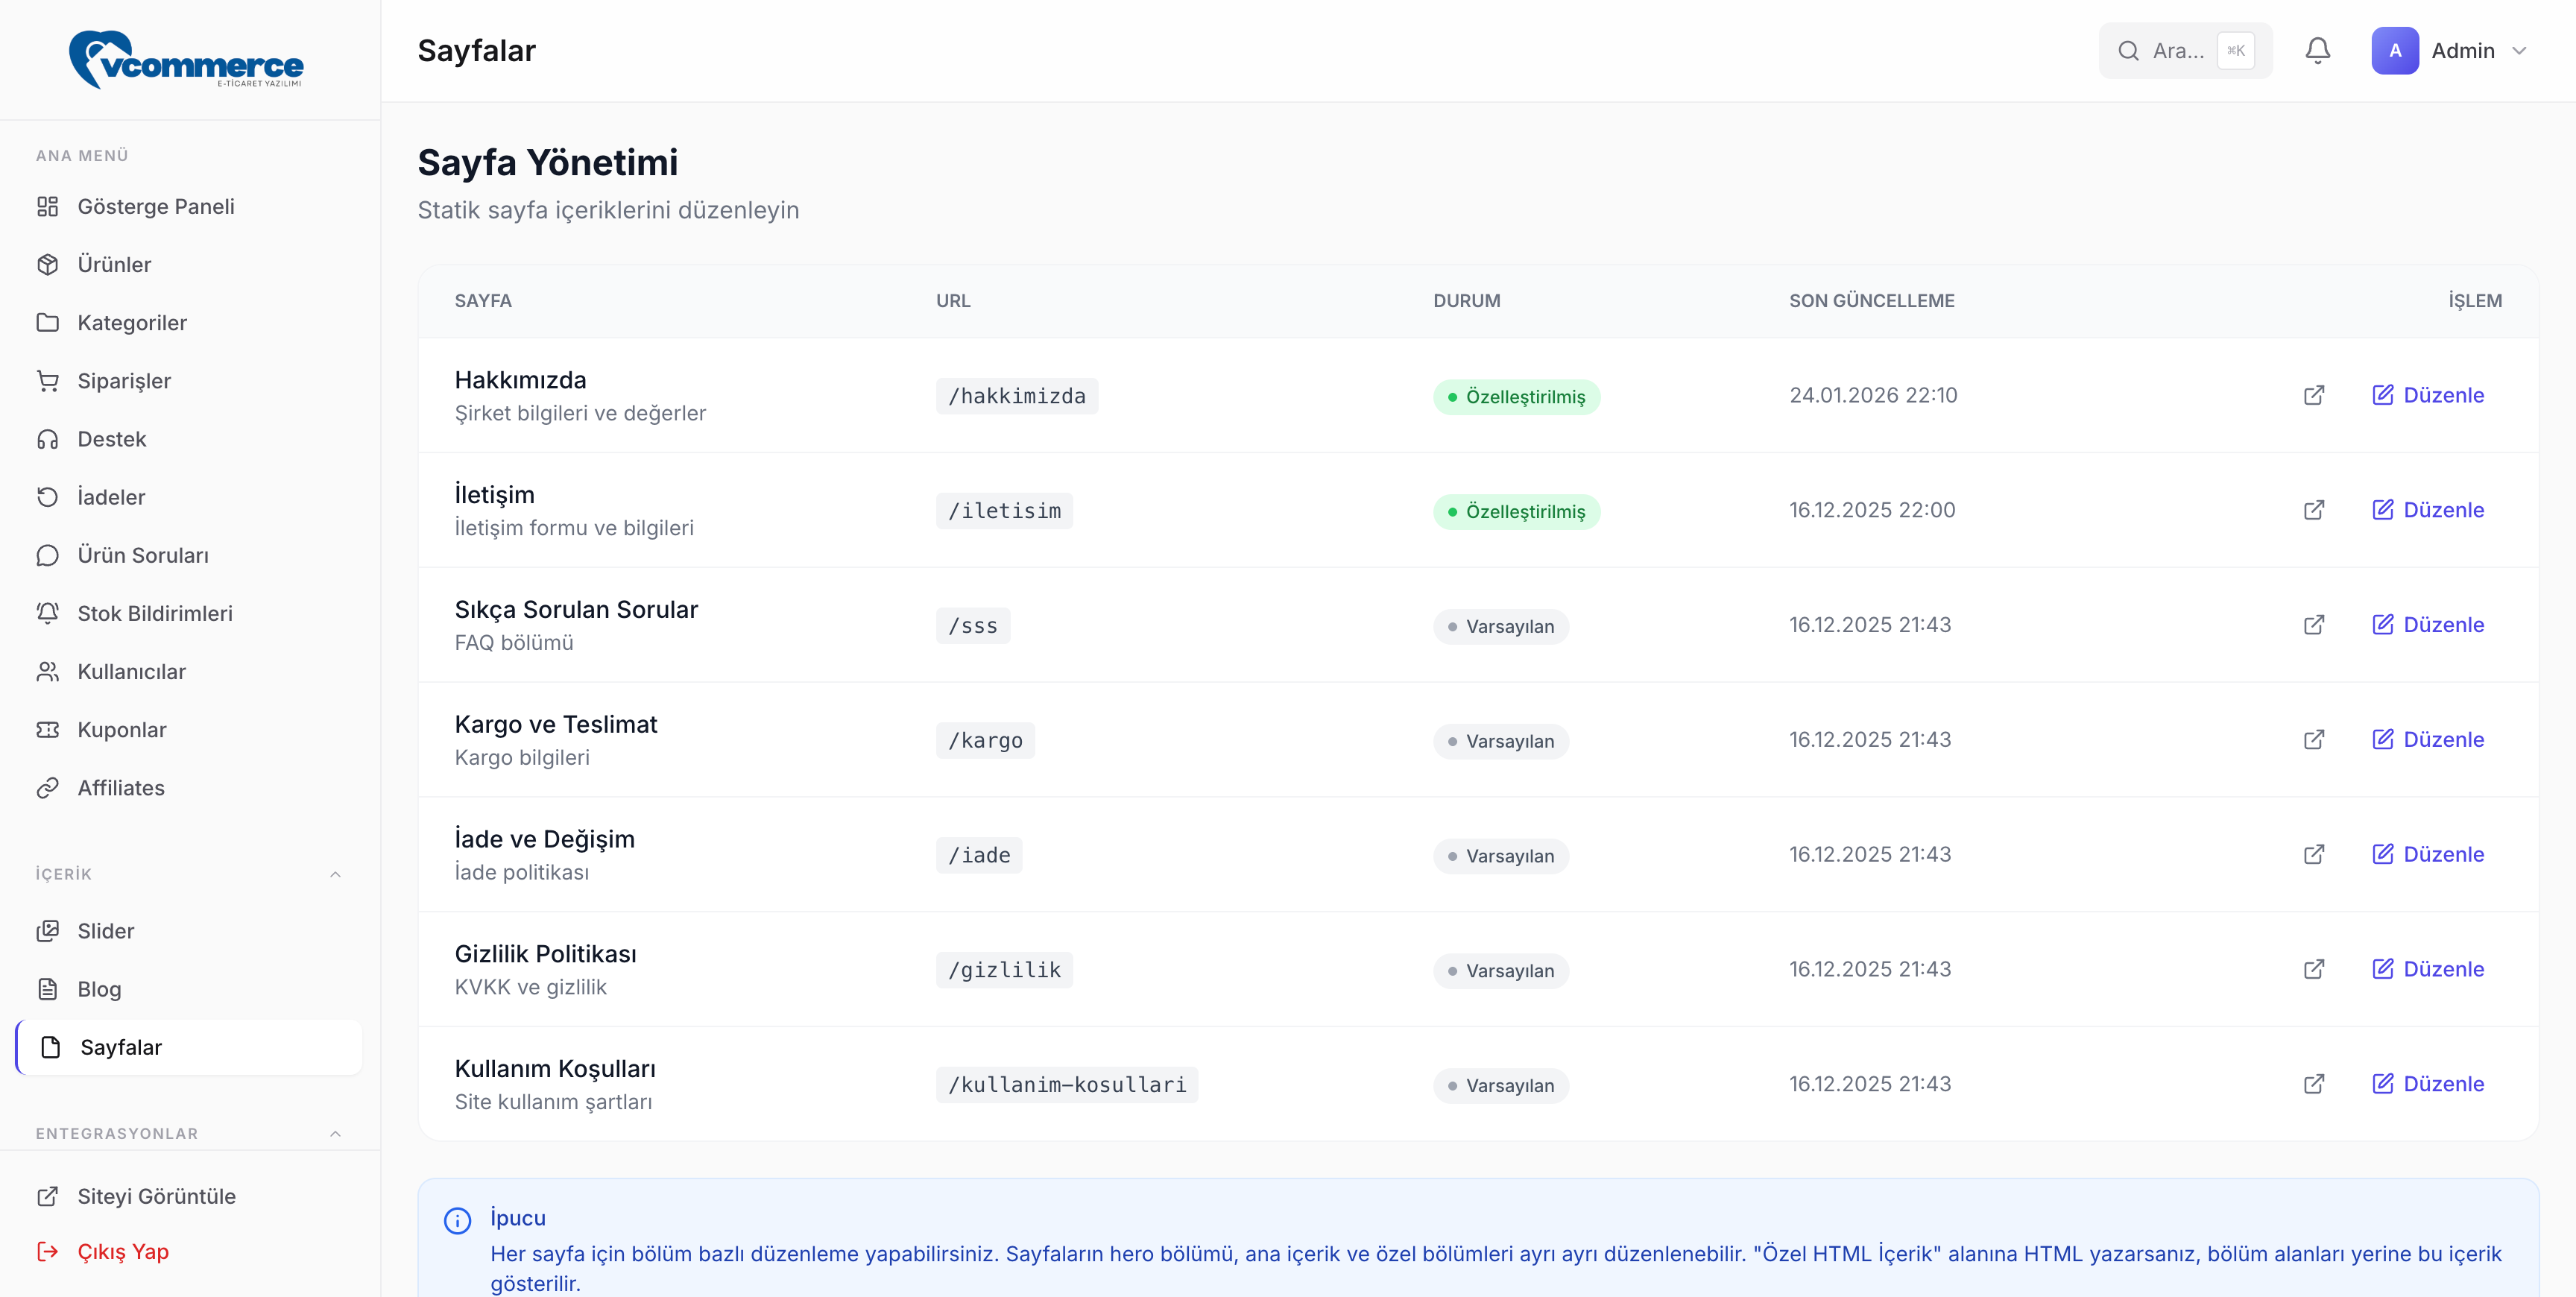Select Kuponlar from the sidebar
Screen dimensions: 2576x1297
(122, 730)
